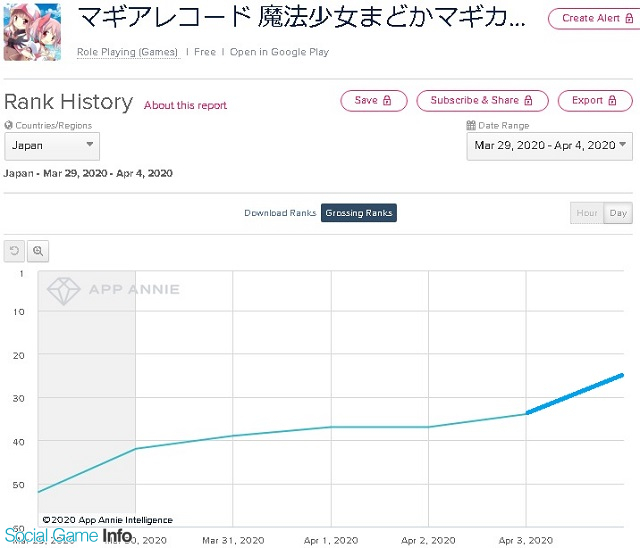640x548 pixels.
Task: Click the Mar 31, 2020 axis label
Action: click(233, 541)
